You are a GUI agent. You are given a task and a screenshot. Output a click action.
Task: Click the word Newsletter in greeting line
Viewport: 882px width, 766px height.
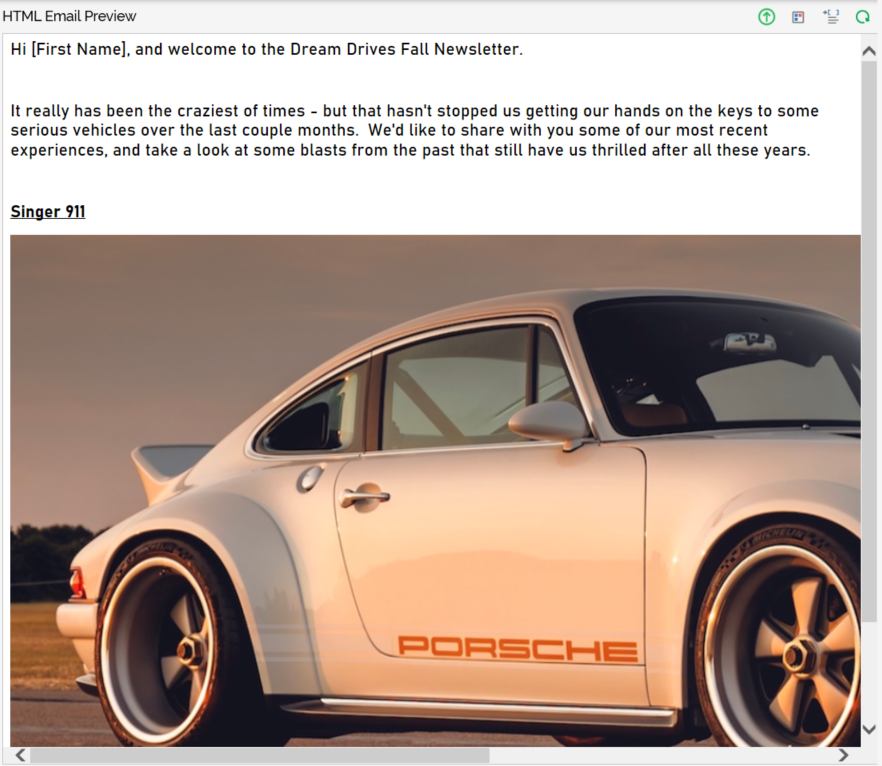(x=476, y=49)
